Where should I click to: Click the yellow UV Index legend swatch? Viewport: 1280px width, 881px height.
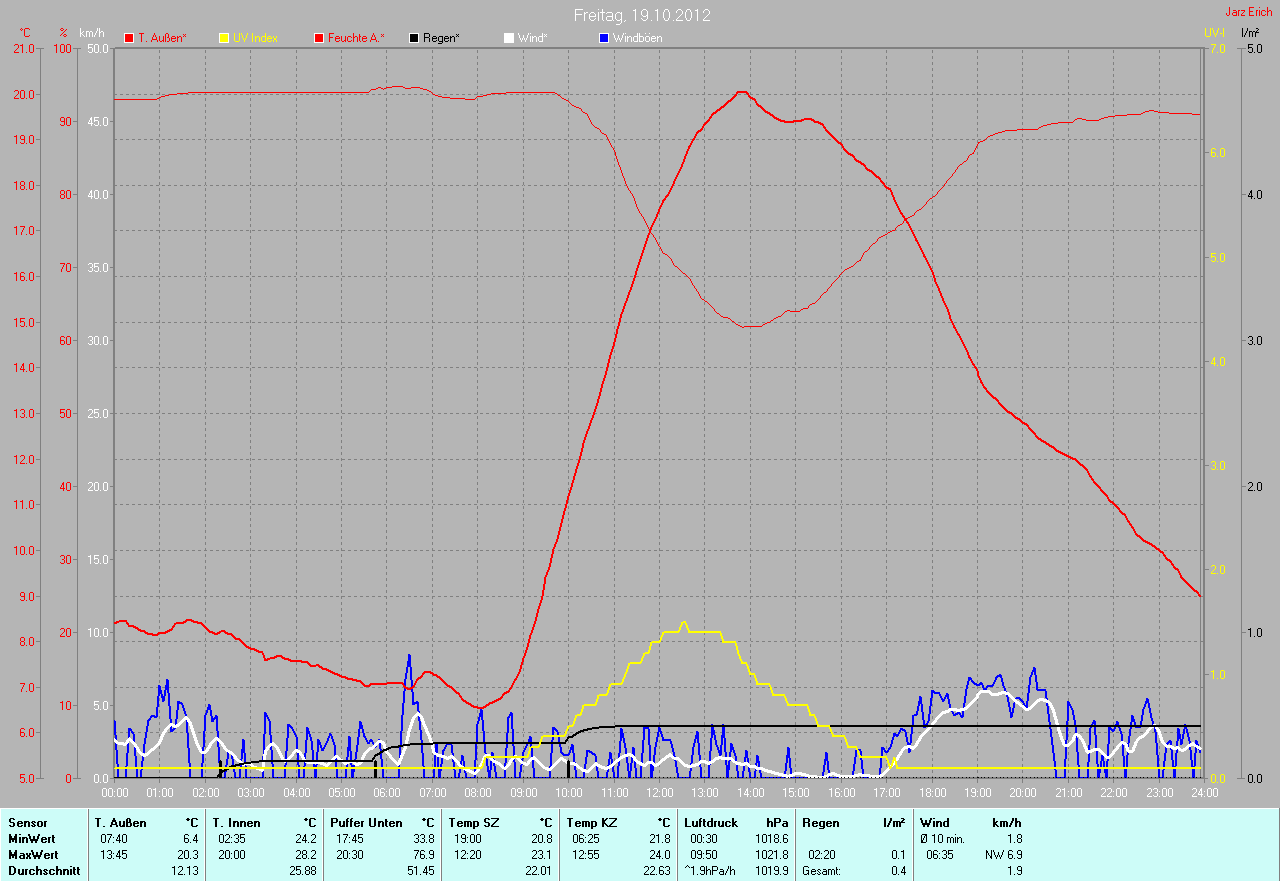pyautogui.click(x=224, y=38)
